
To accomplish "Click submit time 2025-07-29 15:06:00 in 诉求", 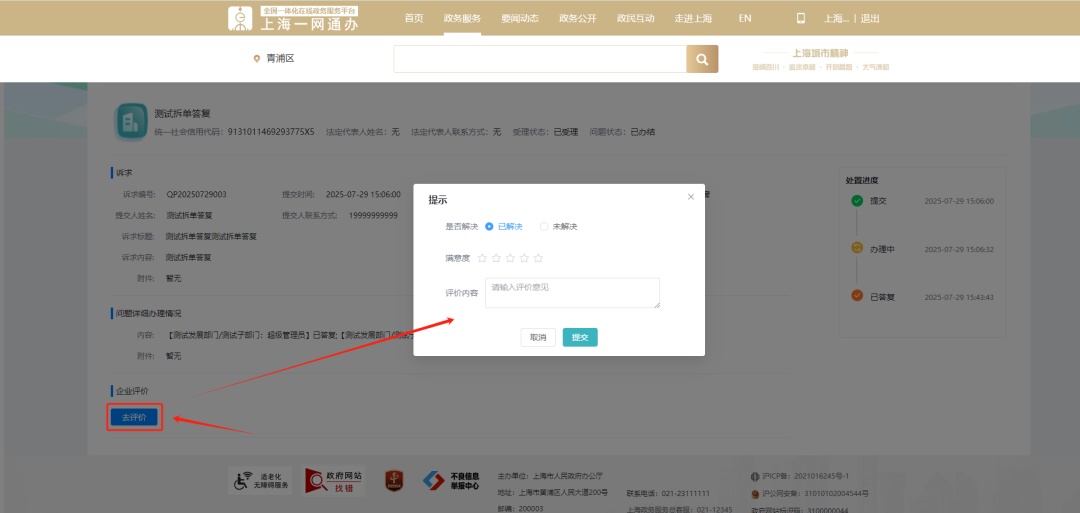I will tap(363, 195).
